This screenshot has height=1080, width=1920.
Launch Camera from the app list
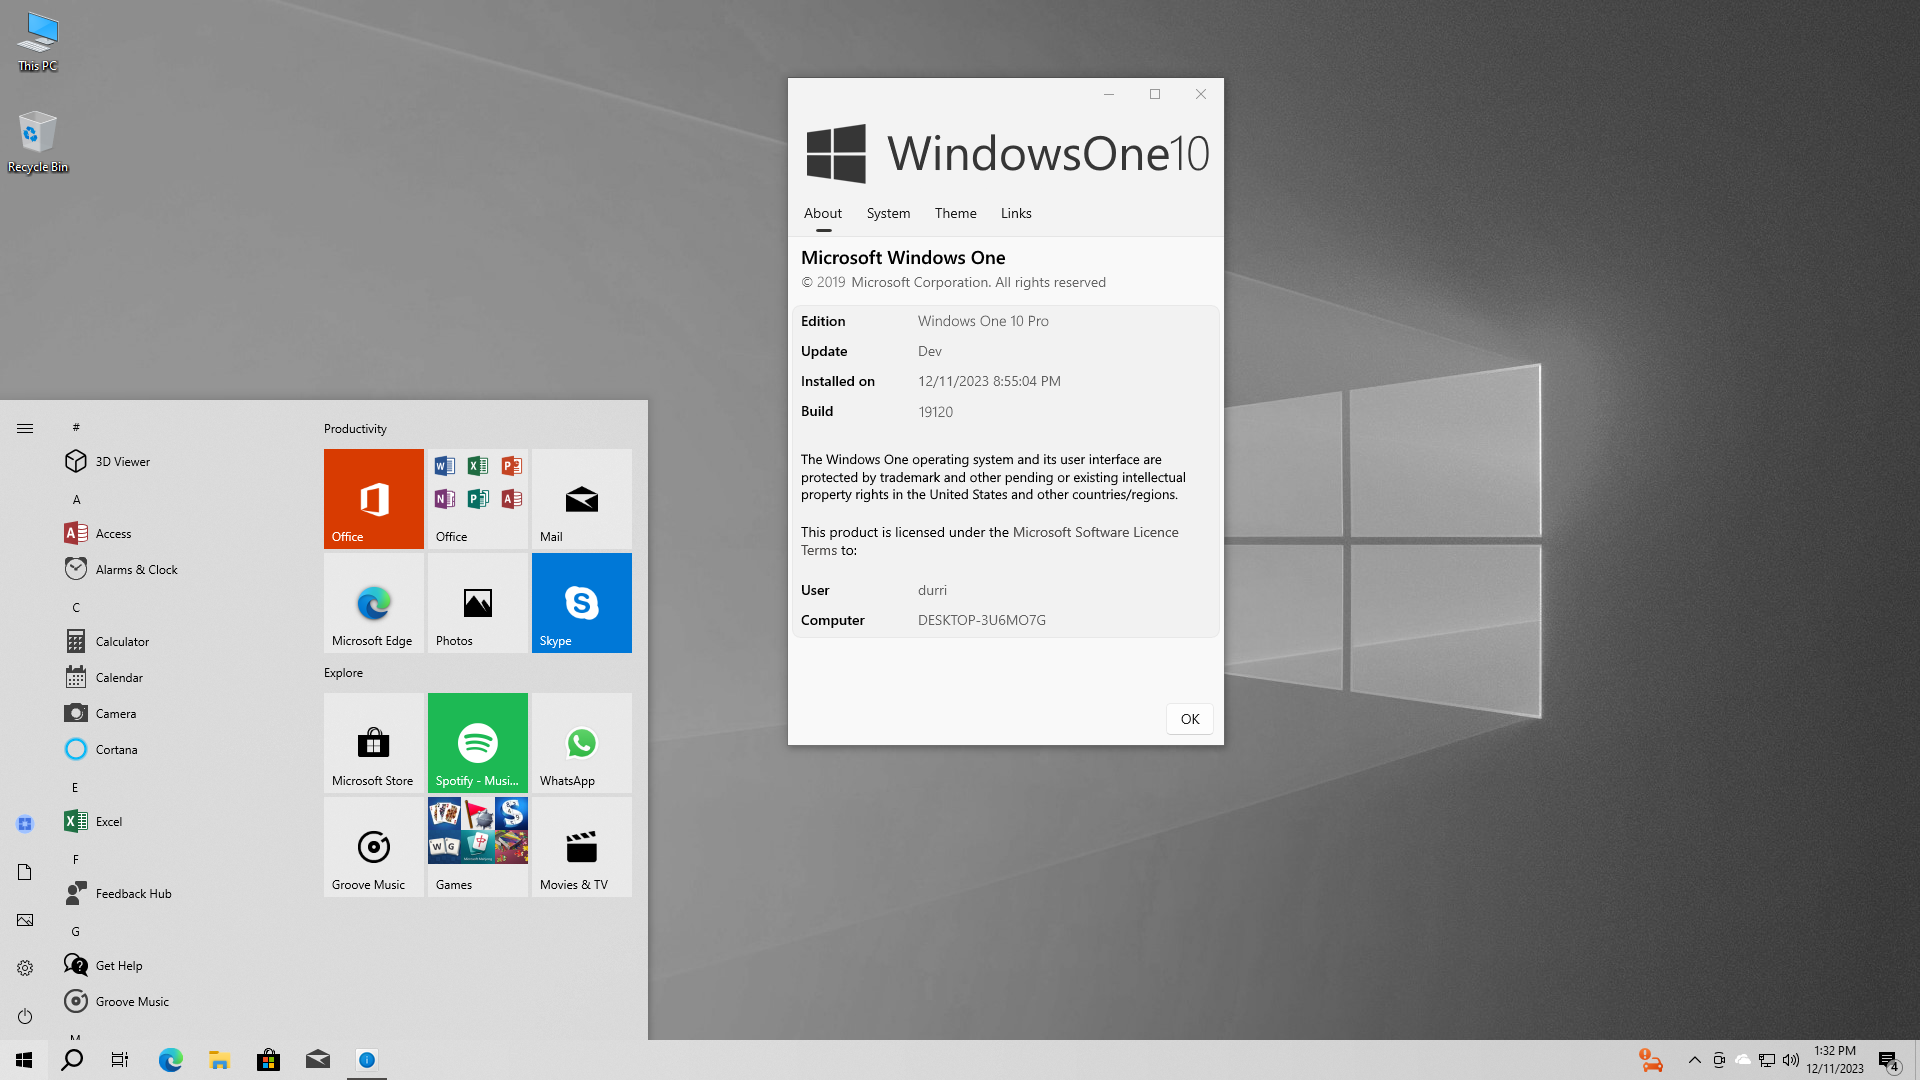(180, 713)
